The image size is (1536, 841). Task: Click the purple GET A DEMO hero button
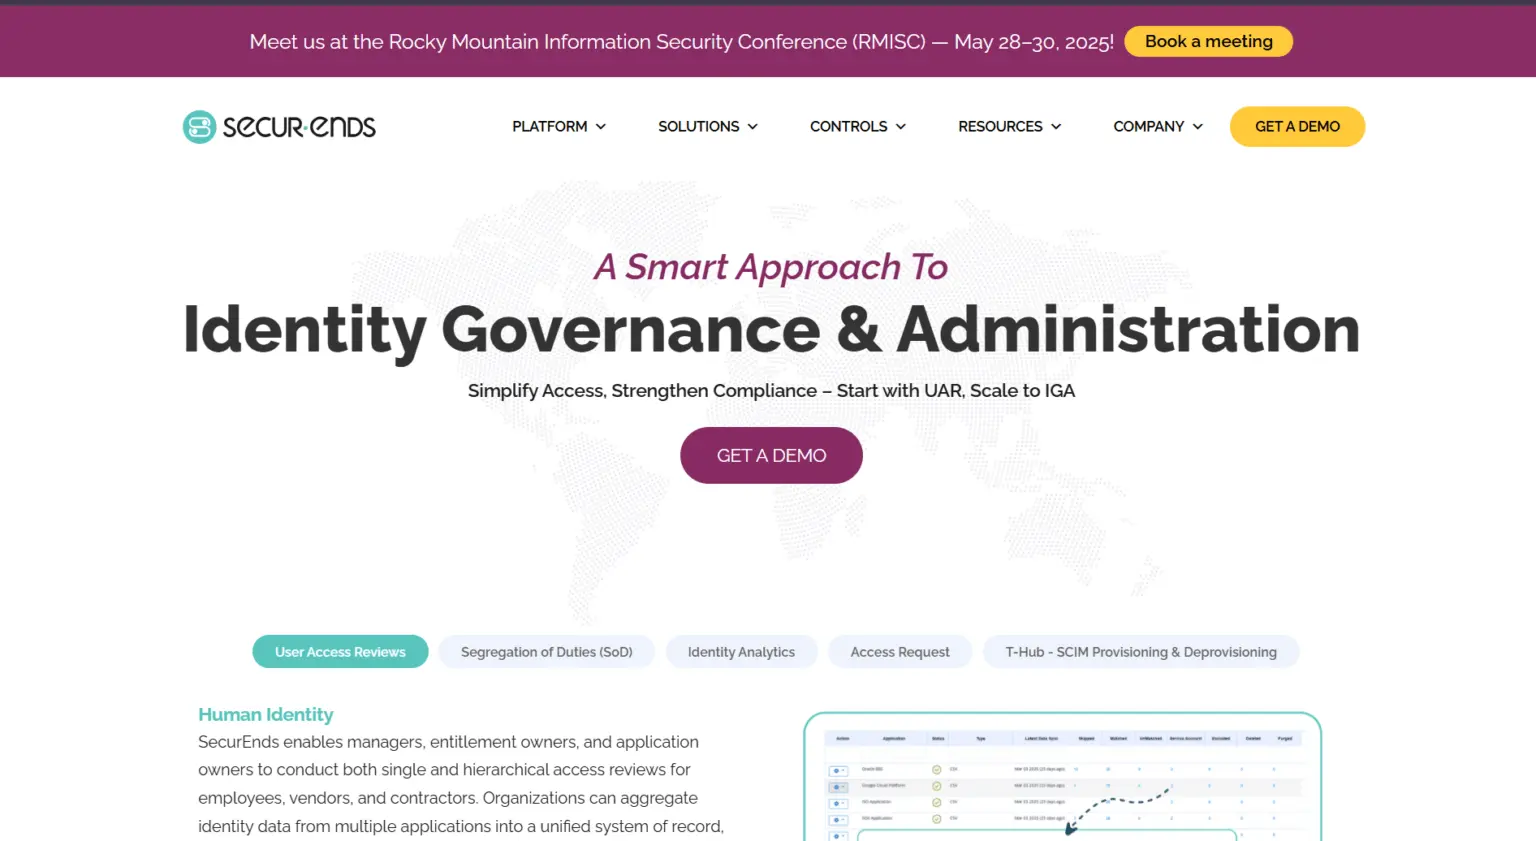click(771, 456)
